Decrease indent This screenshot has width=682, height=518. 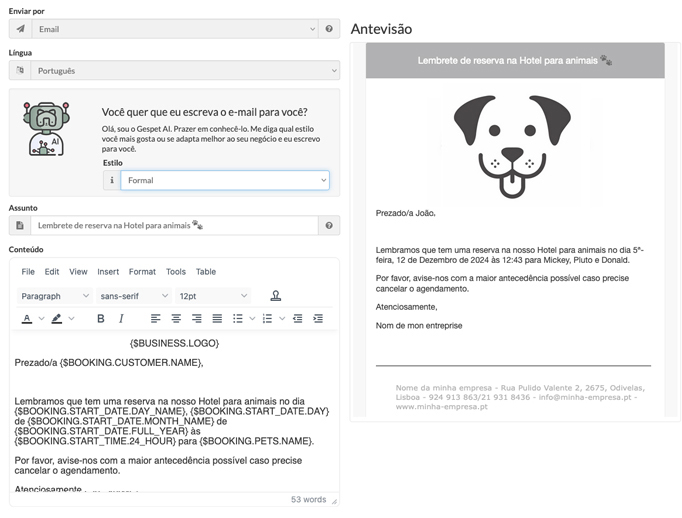pyautogui.click(x=298, y=318)
